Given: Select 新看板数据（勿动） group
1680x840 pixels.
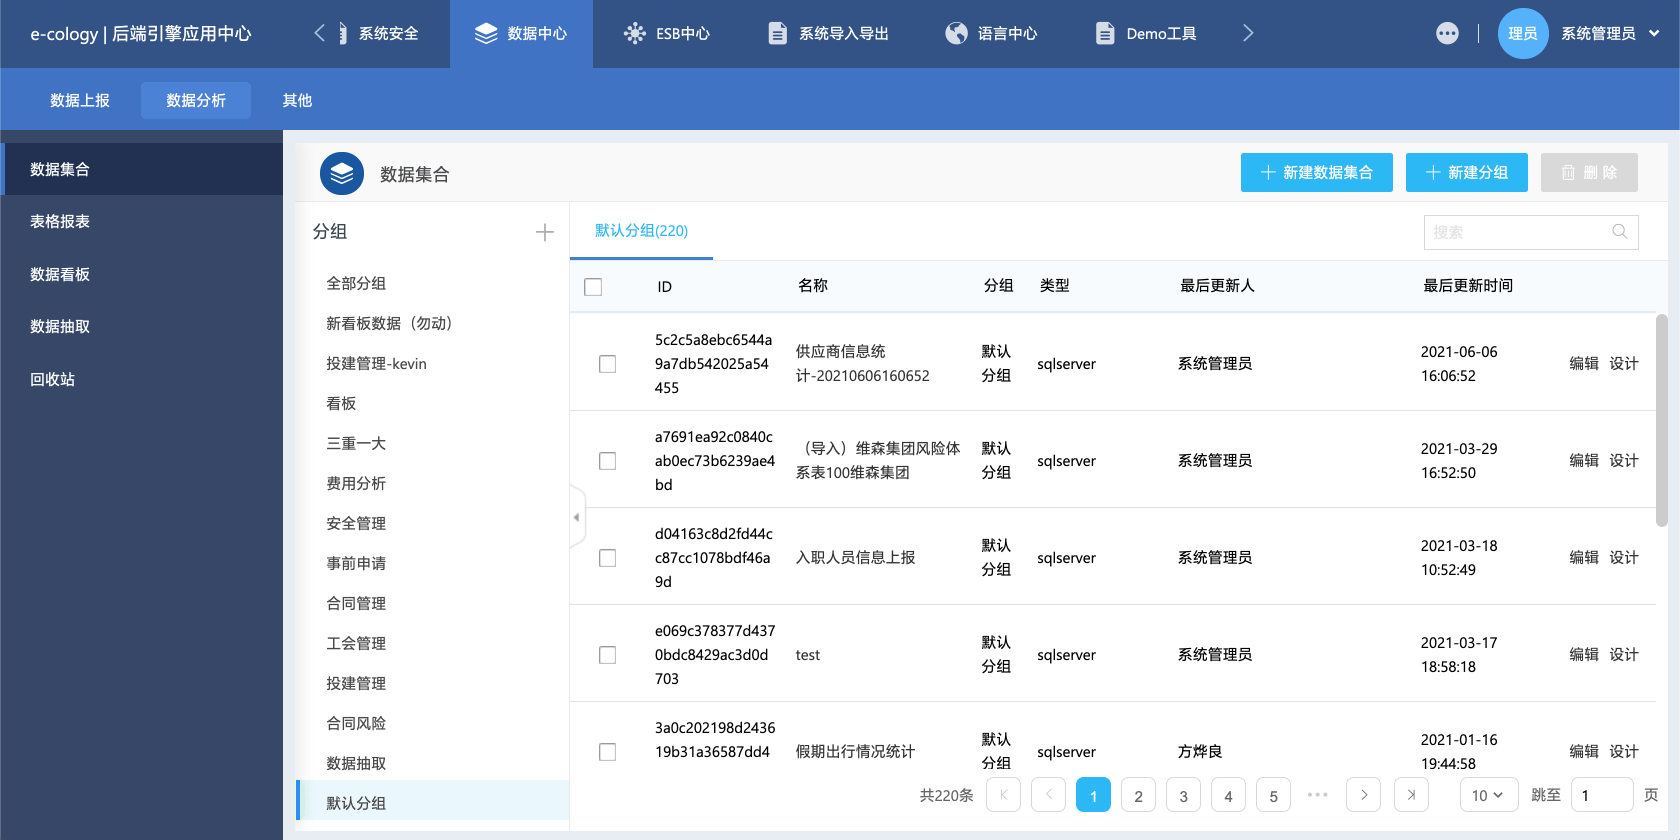Looking at the screenshot, I should 432,324.
